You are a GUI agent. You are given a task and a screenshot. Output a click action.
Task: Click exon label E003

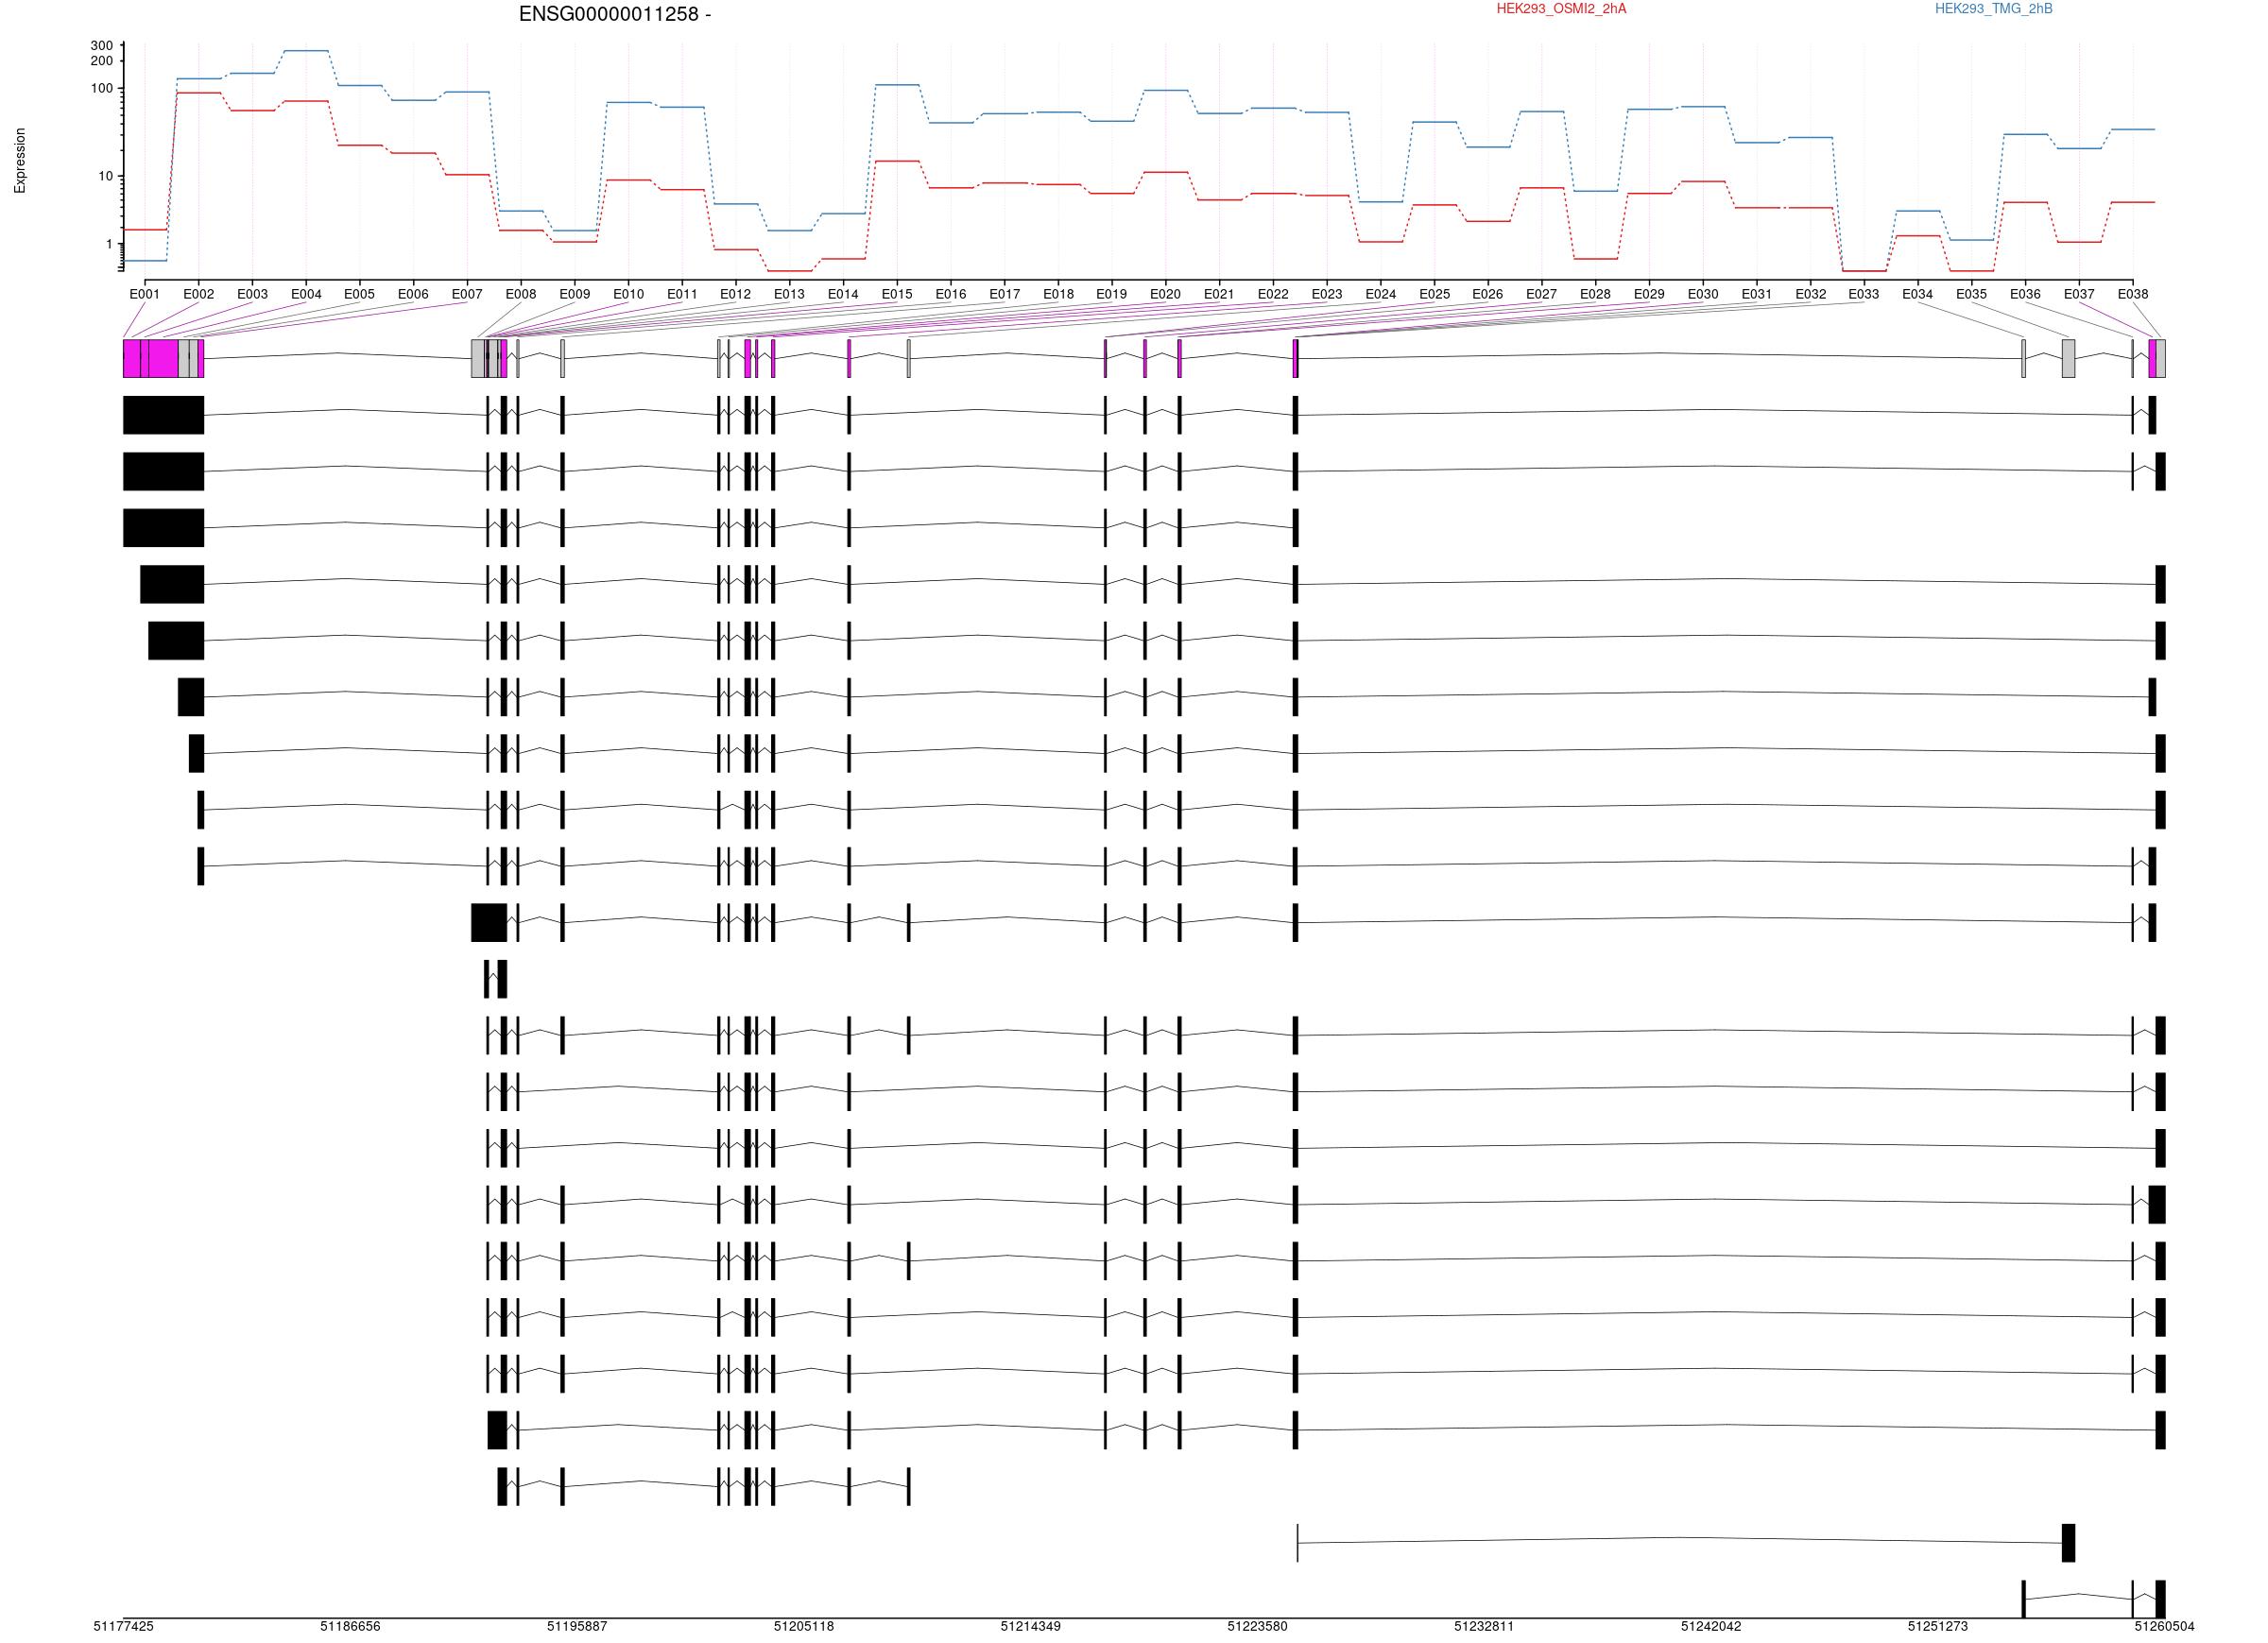[252, 294]
